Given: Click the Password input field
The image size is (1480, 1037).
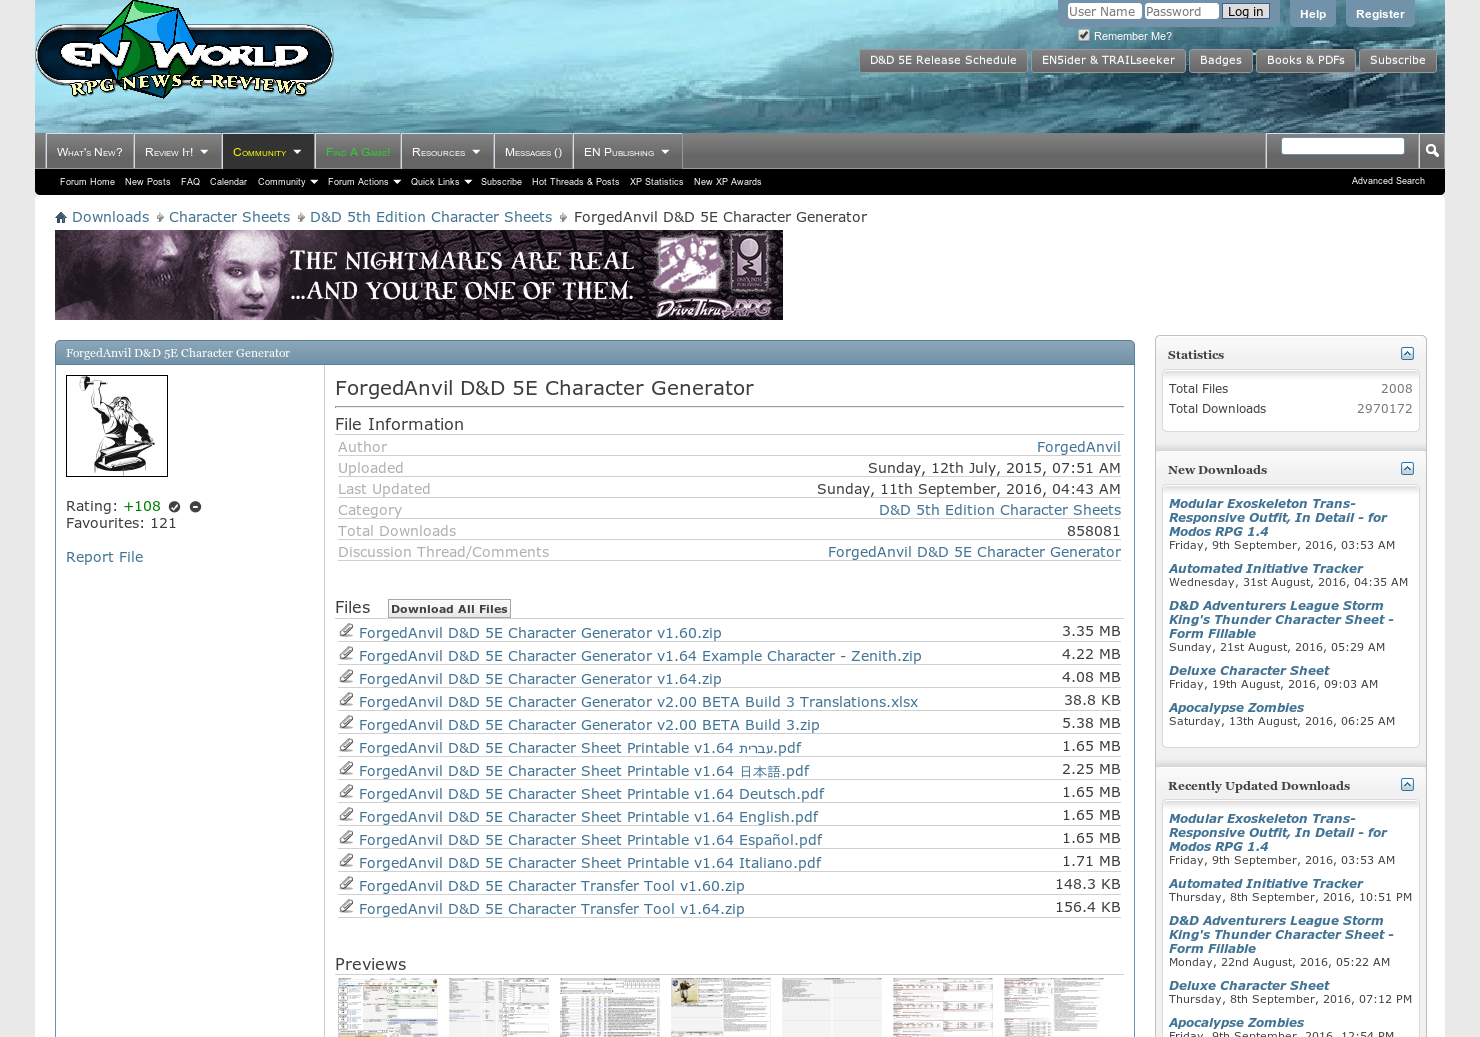Looking at the screenshot, I should pyautogui.click(x=1181, y=12).
